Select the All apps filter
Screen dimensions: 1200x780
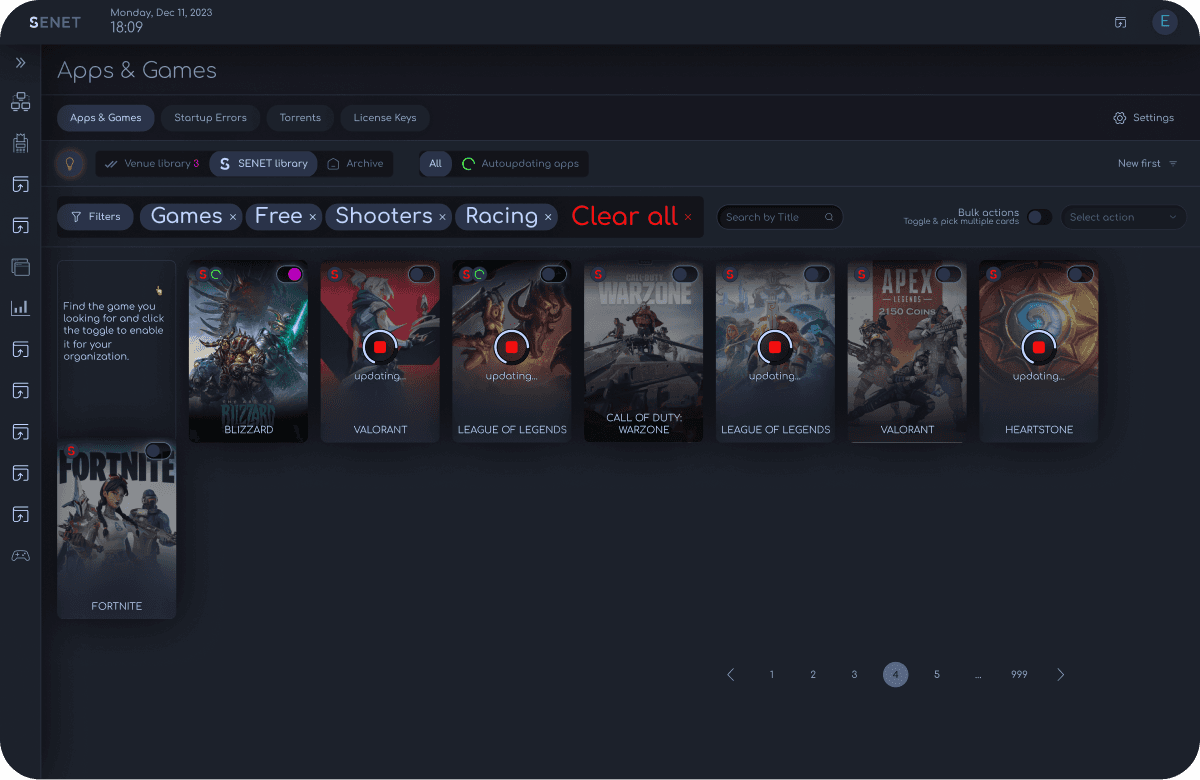[435, 163]
